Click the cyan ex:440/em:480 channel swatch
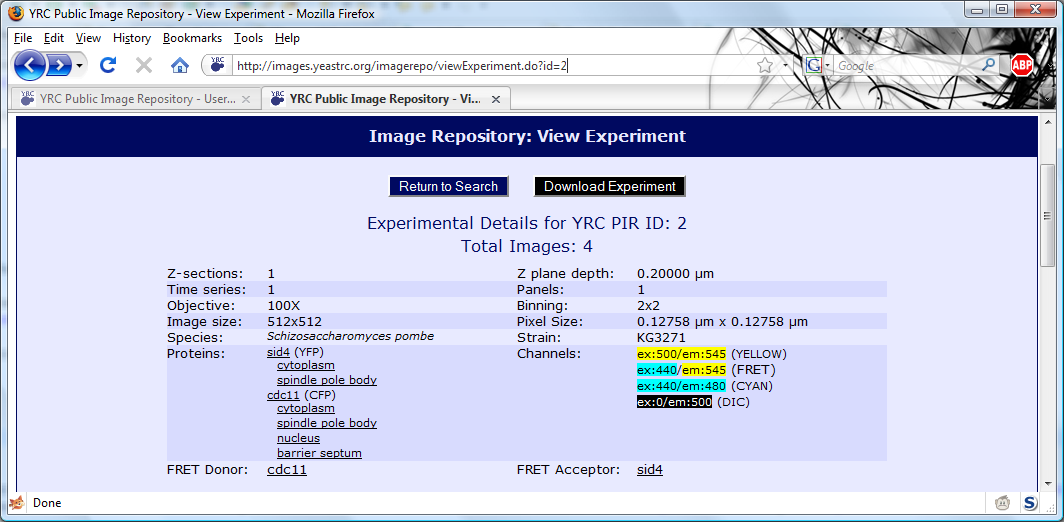The height and width of the screenshot is (522, 1064). pos(681,386)
